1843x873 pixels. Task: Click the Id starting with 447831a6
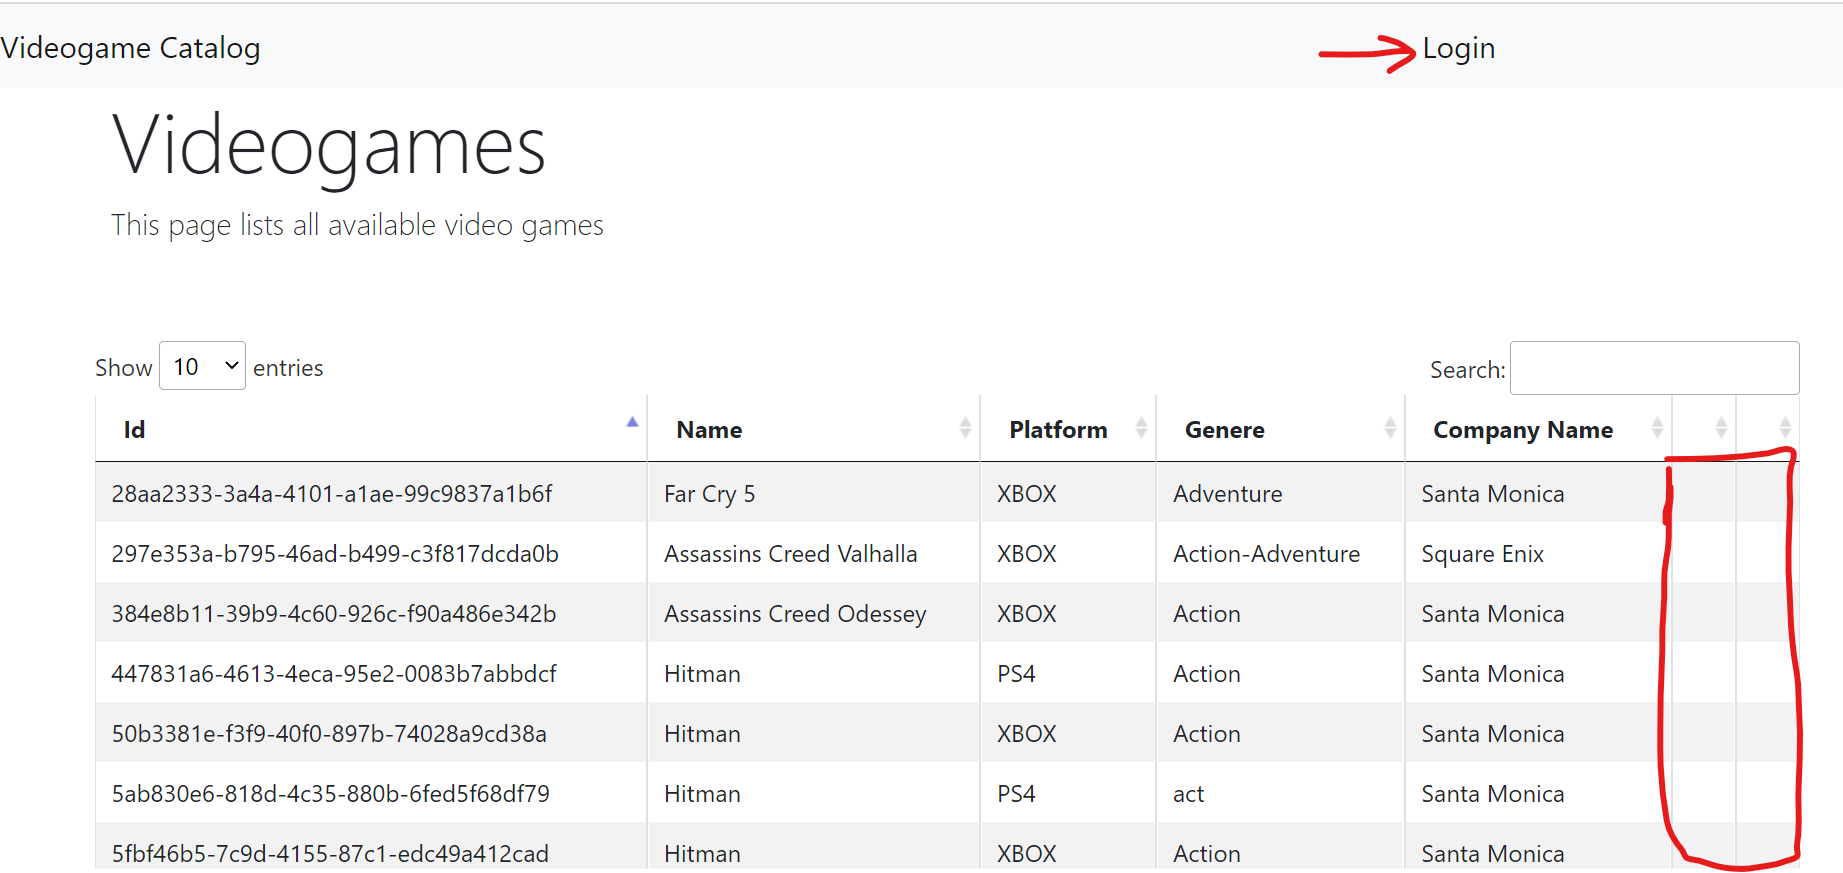334,674
